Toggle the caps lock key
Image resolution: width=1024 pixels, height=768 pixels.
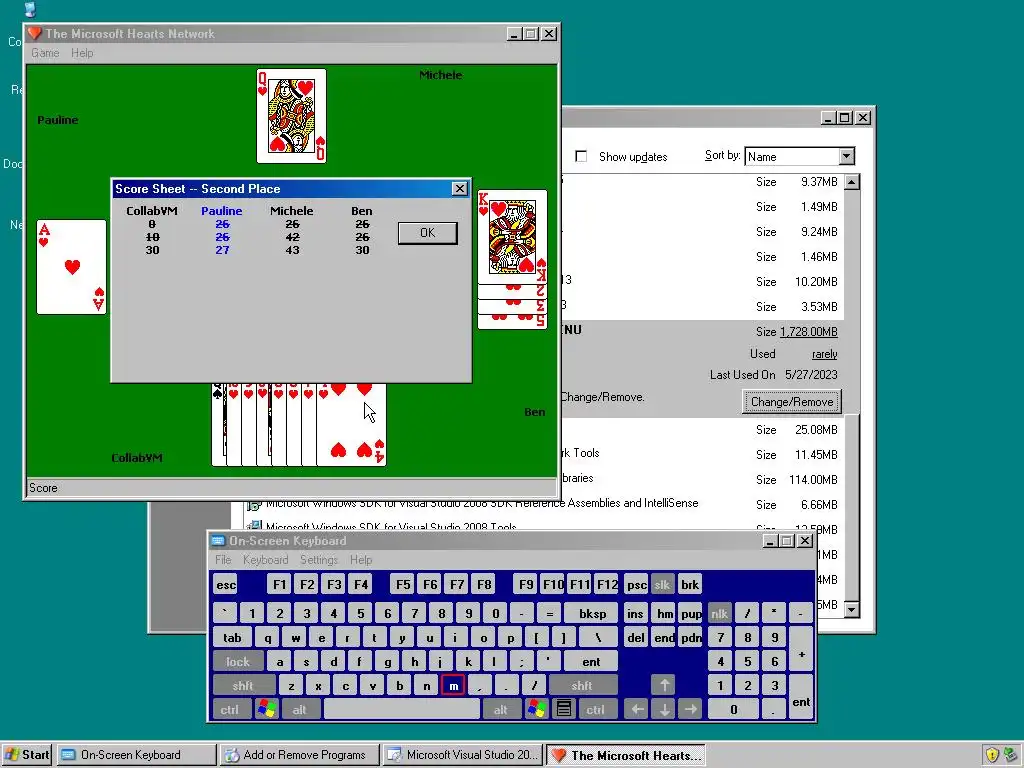pyautogui.click(x=238, y=662)
